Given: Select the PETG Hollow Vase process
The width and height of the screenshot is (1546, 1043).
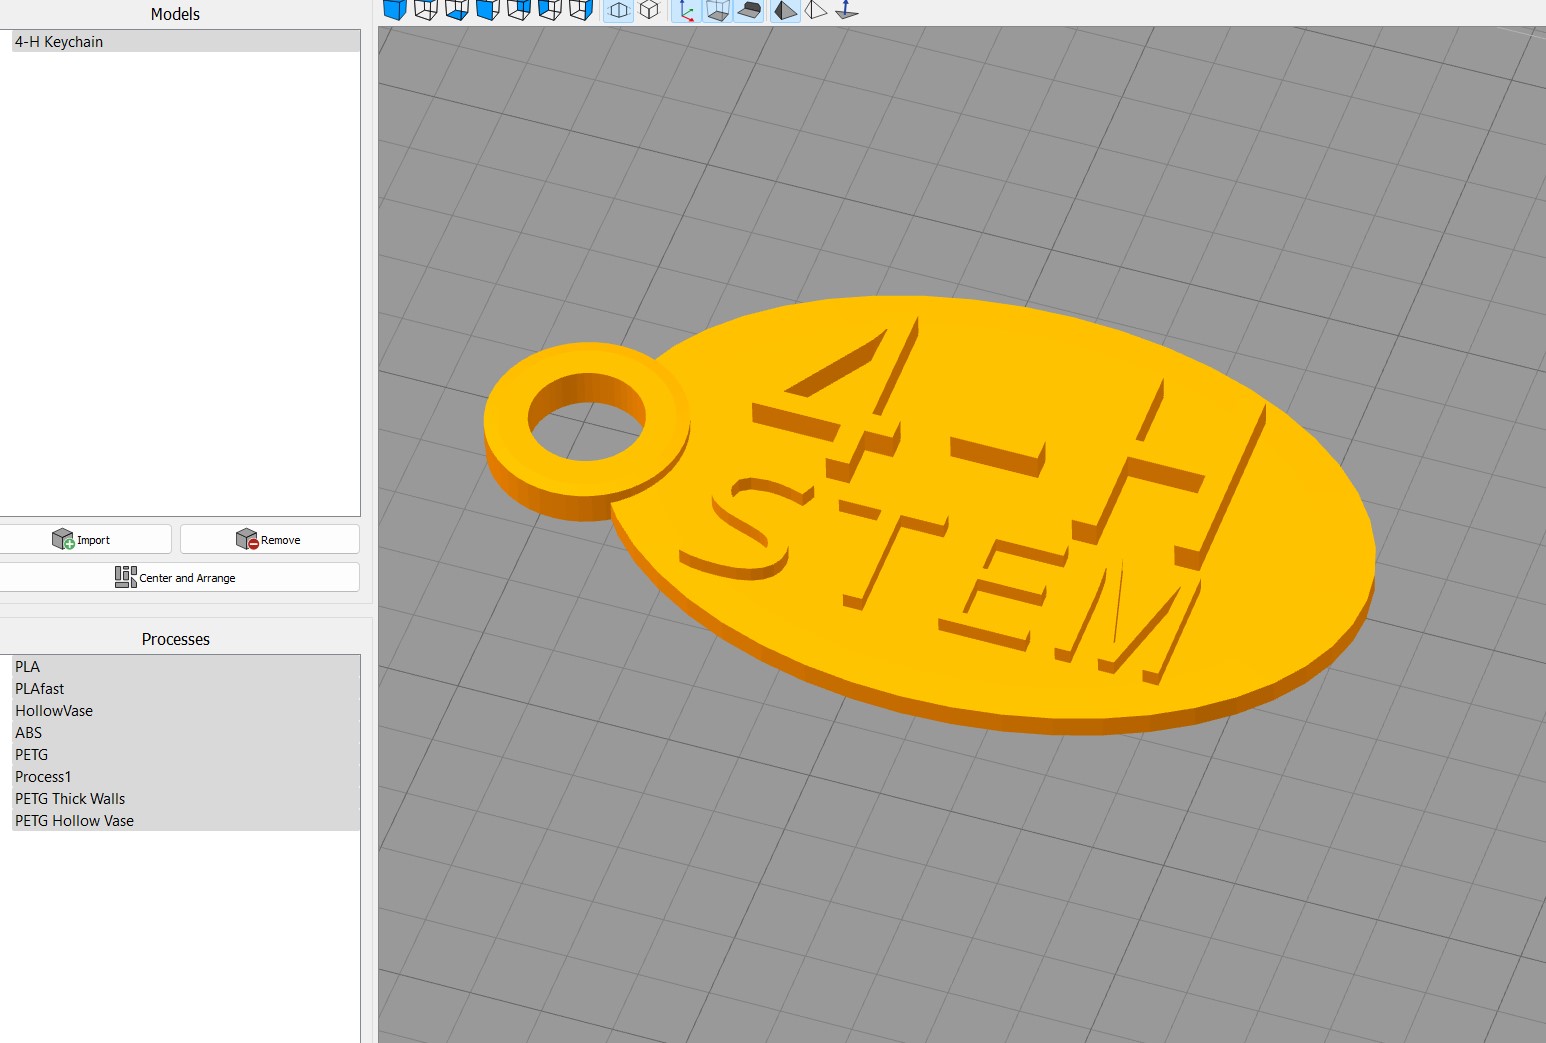Looking at the screenshot, I should 186,821.
